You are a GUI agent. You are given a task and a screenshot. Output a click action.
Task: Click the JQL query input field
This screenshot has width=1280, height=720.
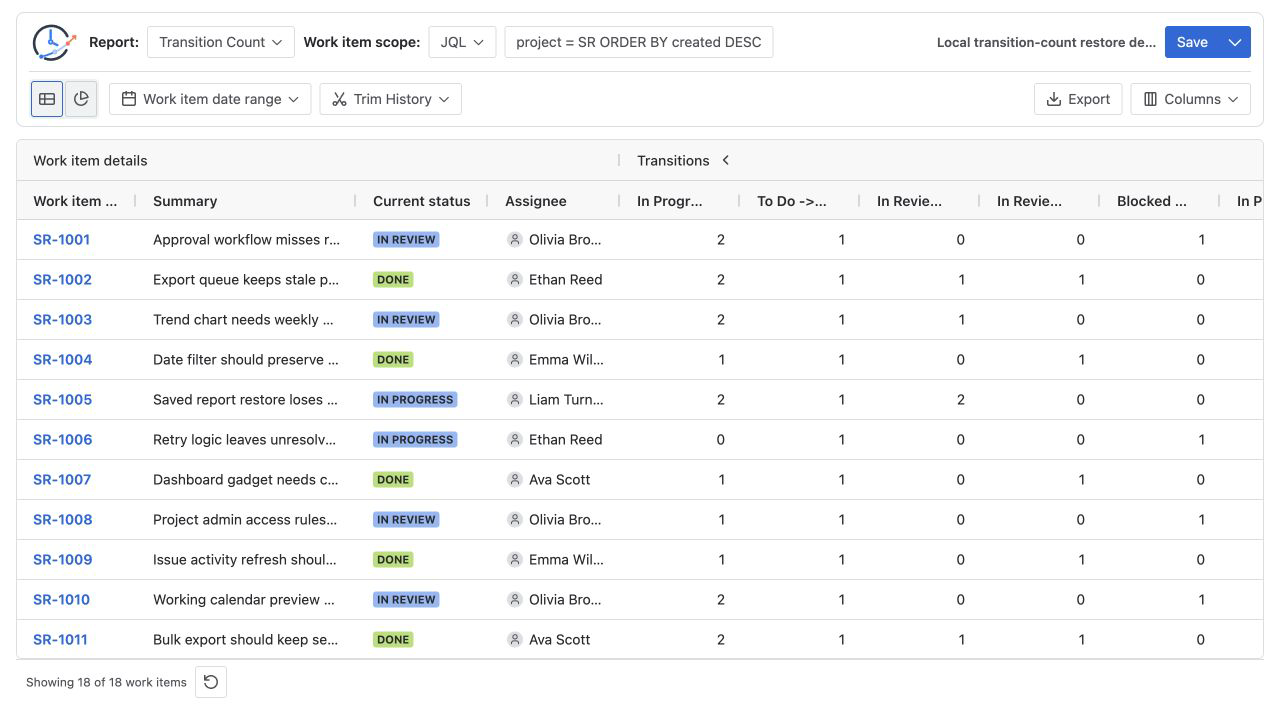point(639,42)
